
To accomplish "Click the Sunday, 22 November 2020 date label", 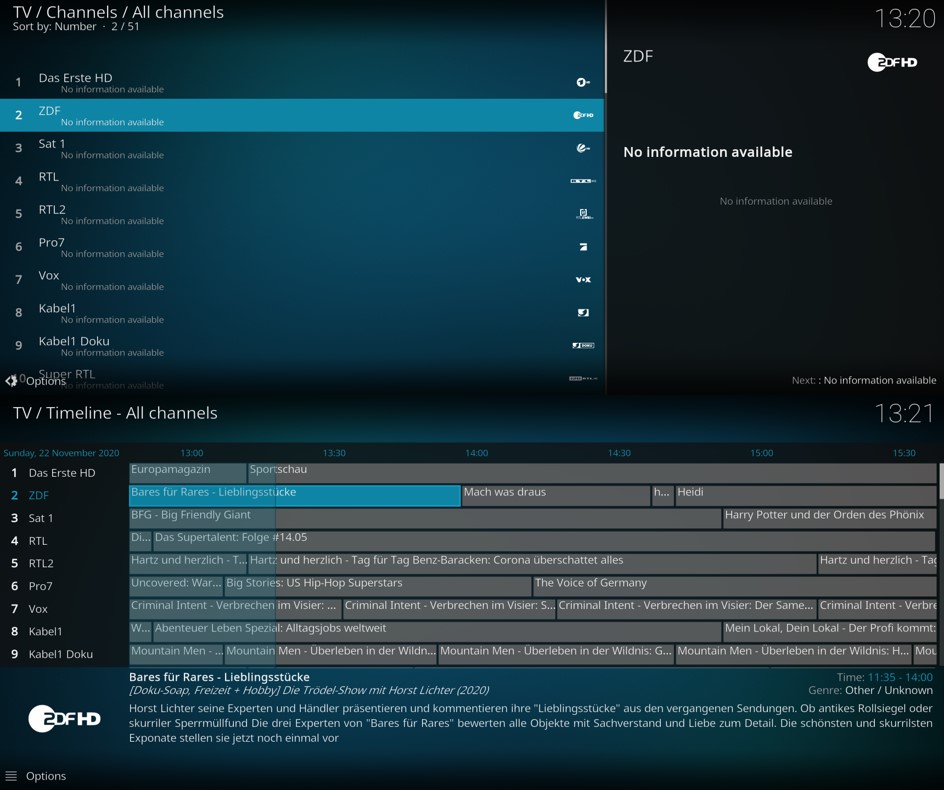I will [x=61, y=453].
